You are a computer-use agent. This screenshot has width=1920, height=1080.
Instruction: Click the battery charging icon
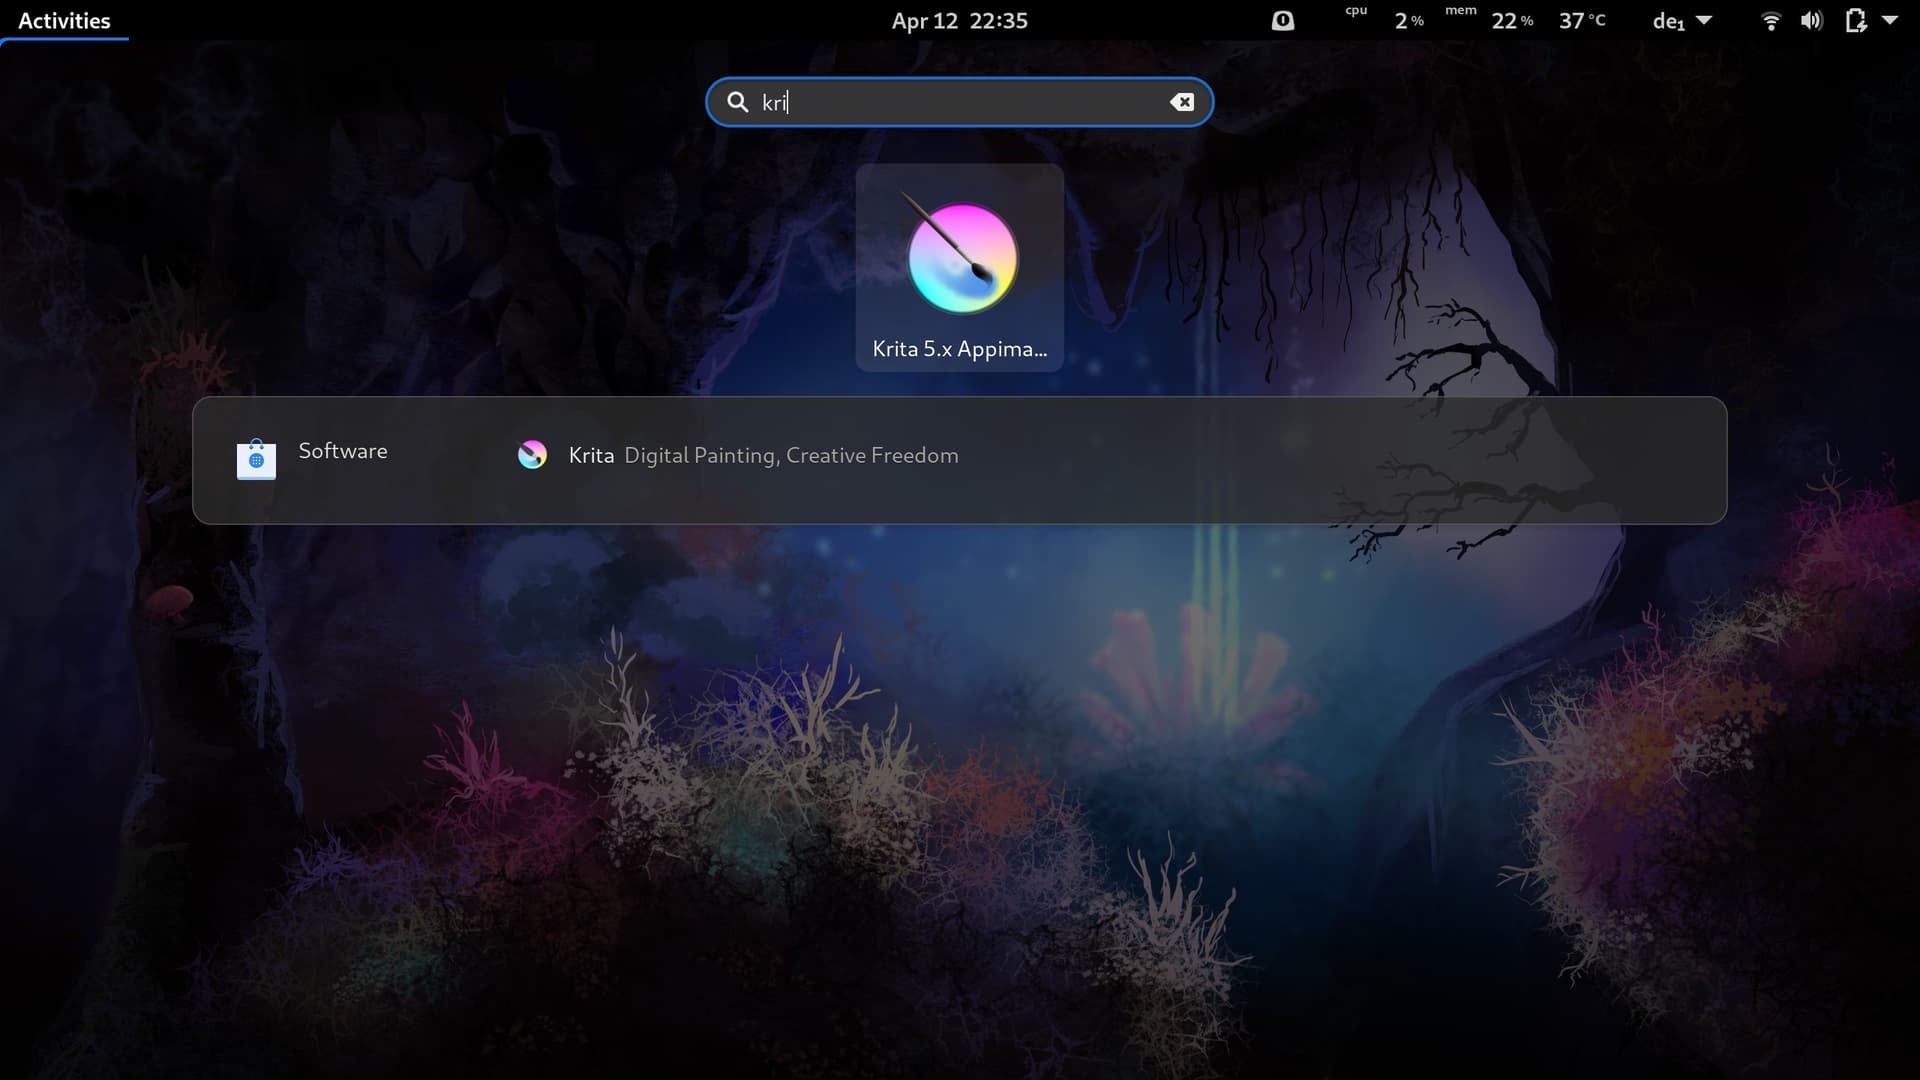[1855, 21]
